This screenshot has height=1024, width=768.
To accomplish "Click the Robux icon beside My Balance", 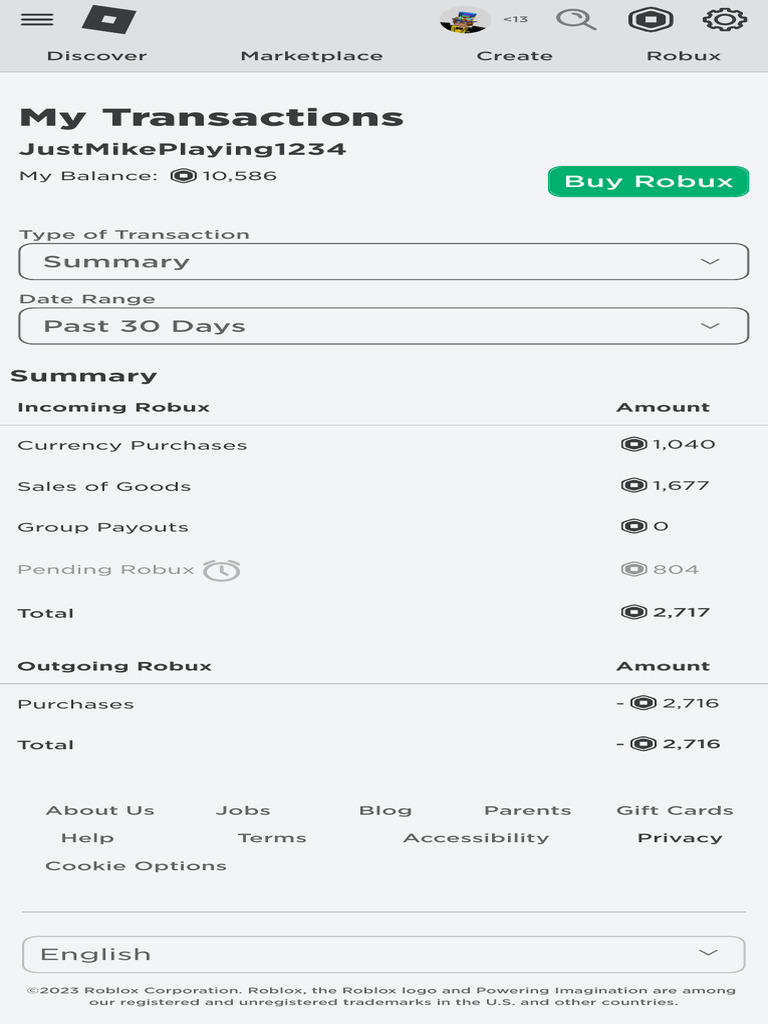I will click(183, 176).
